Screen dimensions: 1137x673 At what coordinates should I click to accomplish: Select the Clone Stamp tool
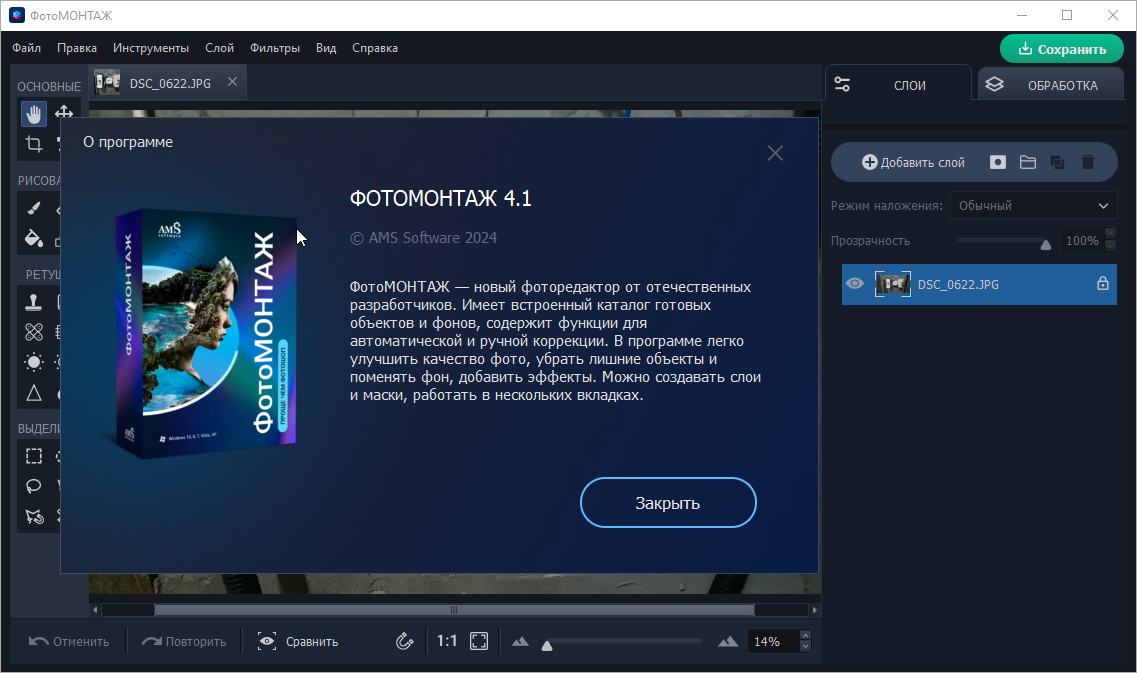(x=33, y=302)
